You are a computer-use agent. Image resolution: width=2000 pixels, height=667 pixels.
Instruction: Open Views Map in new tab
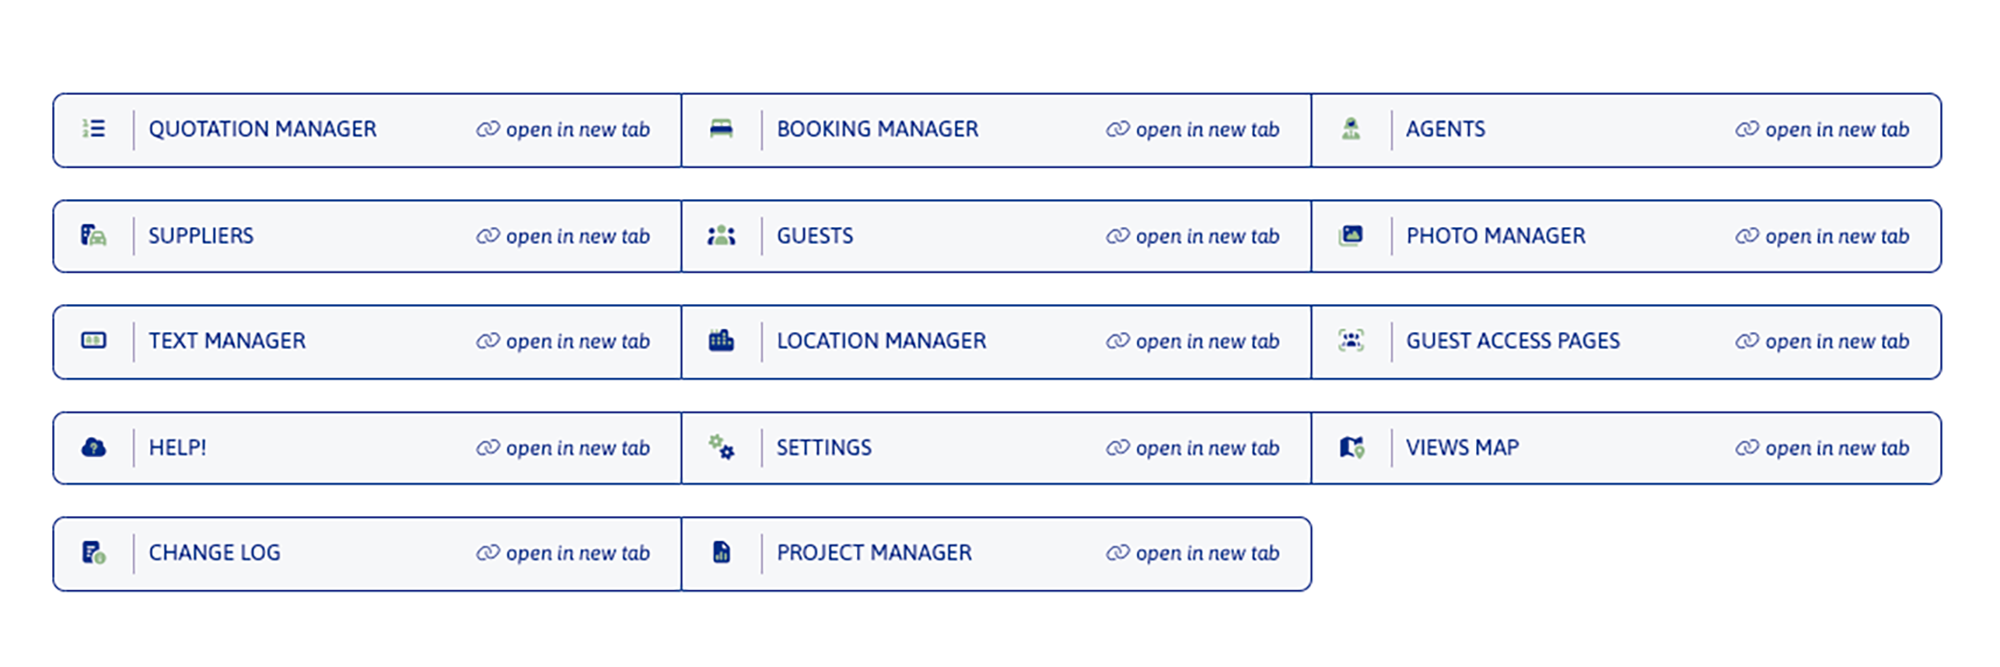(x=1822, y=448)
